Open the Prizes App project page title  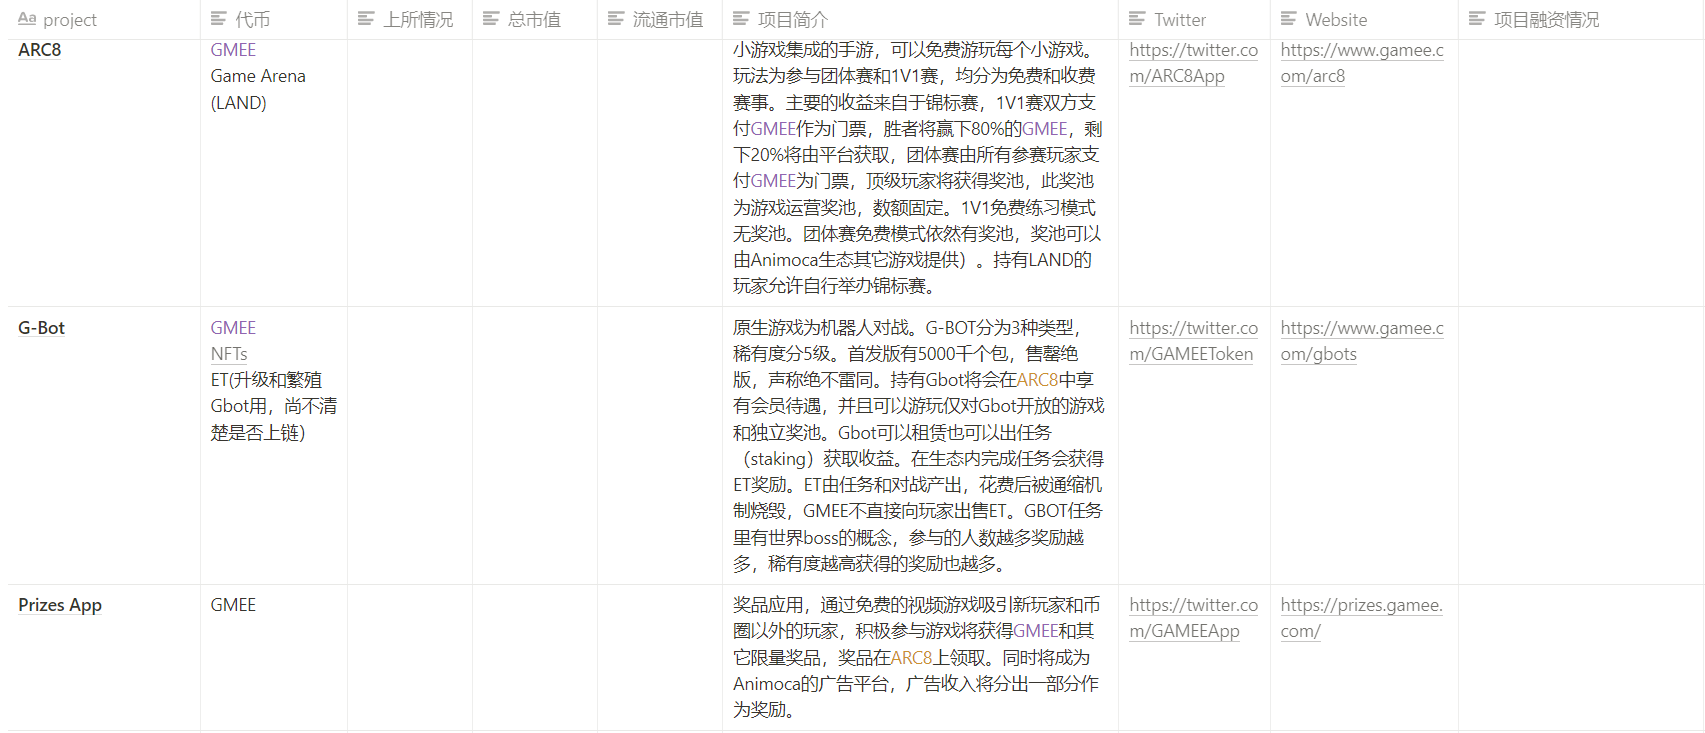click(x=60, y=605)
